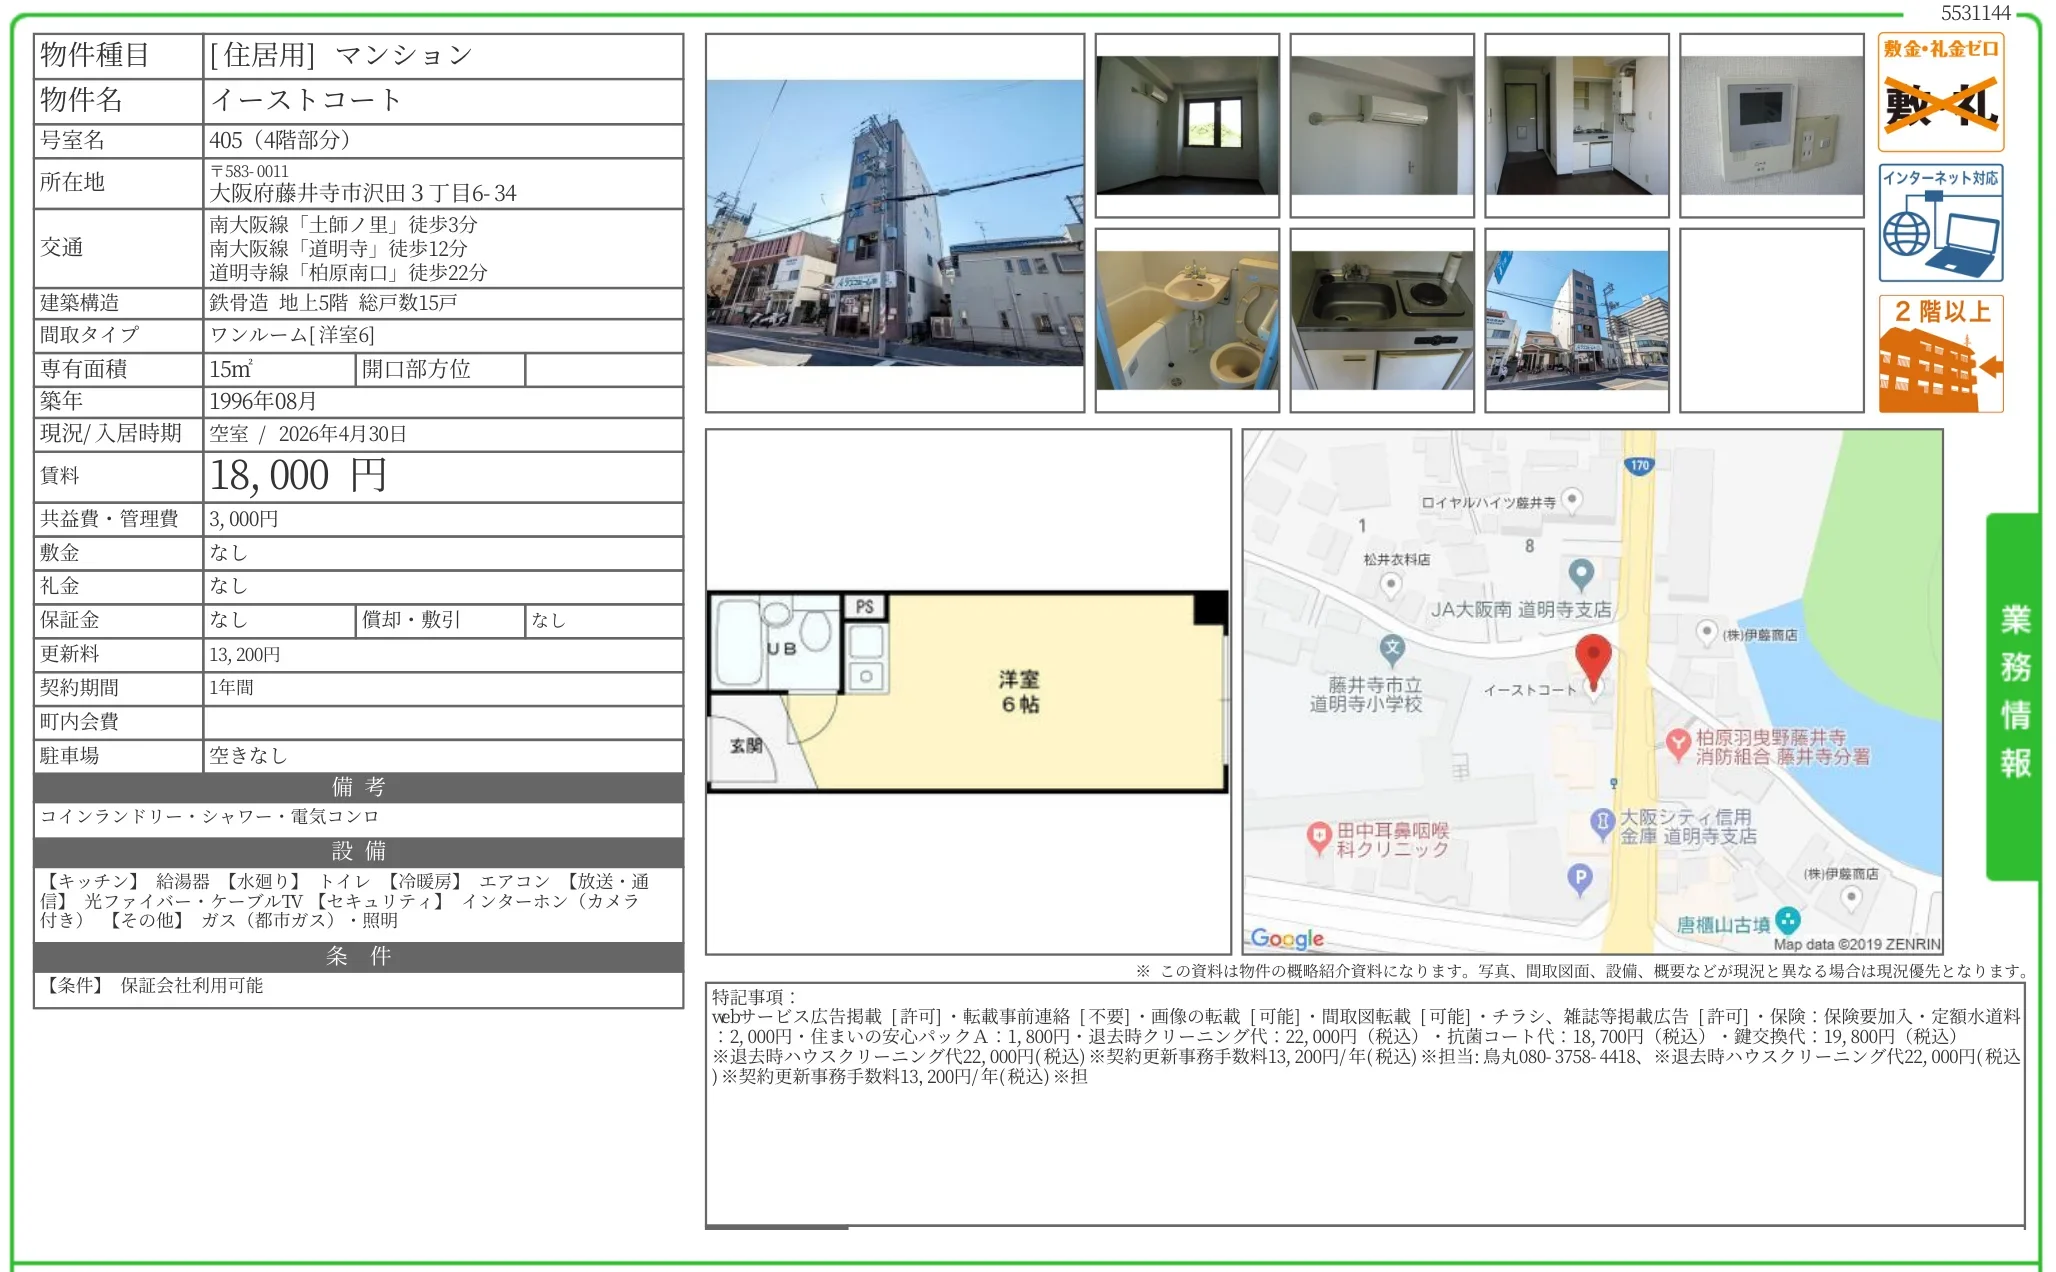The width and height of the screenshot is (2056, 1272).
Task: Click the 2階以上 building icon
Action: [1941, 355]
